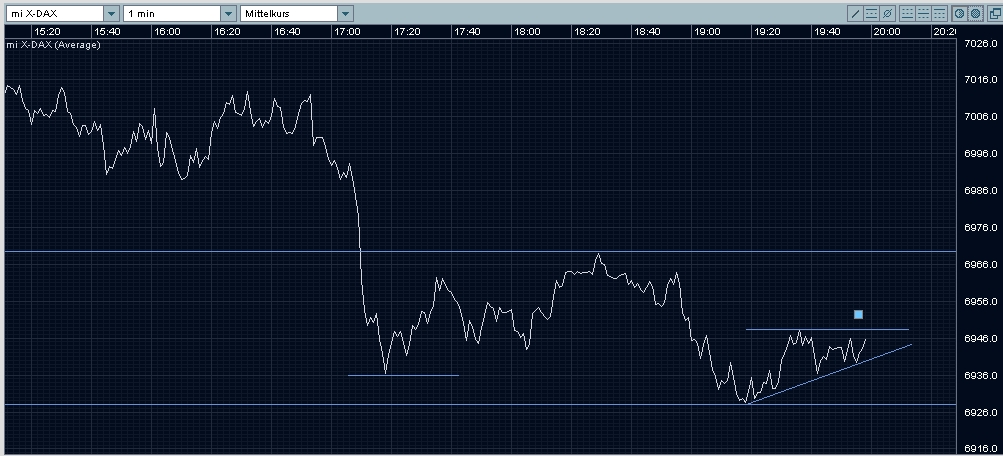Choose line style with solid middle line
Image resolution: width=1003 pixels, height=456 pixels.
tap(923, 13)
